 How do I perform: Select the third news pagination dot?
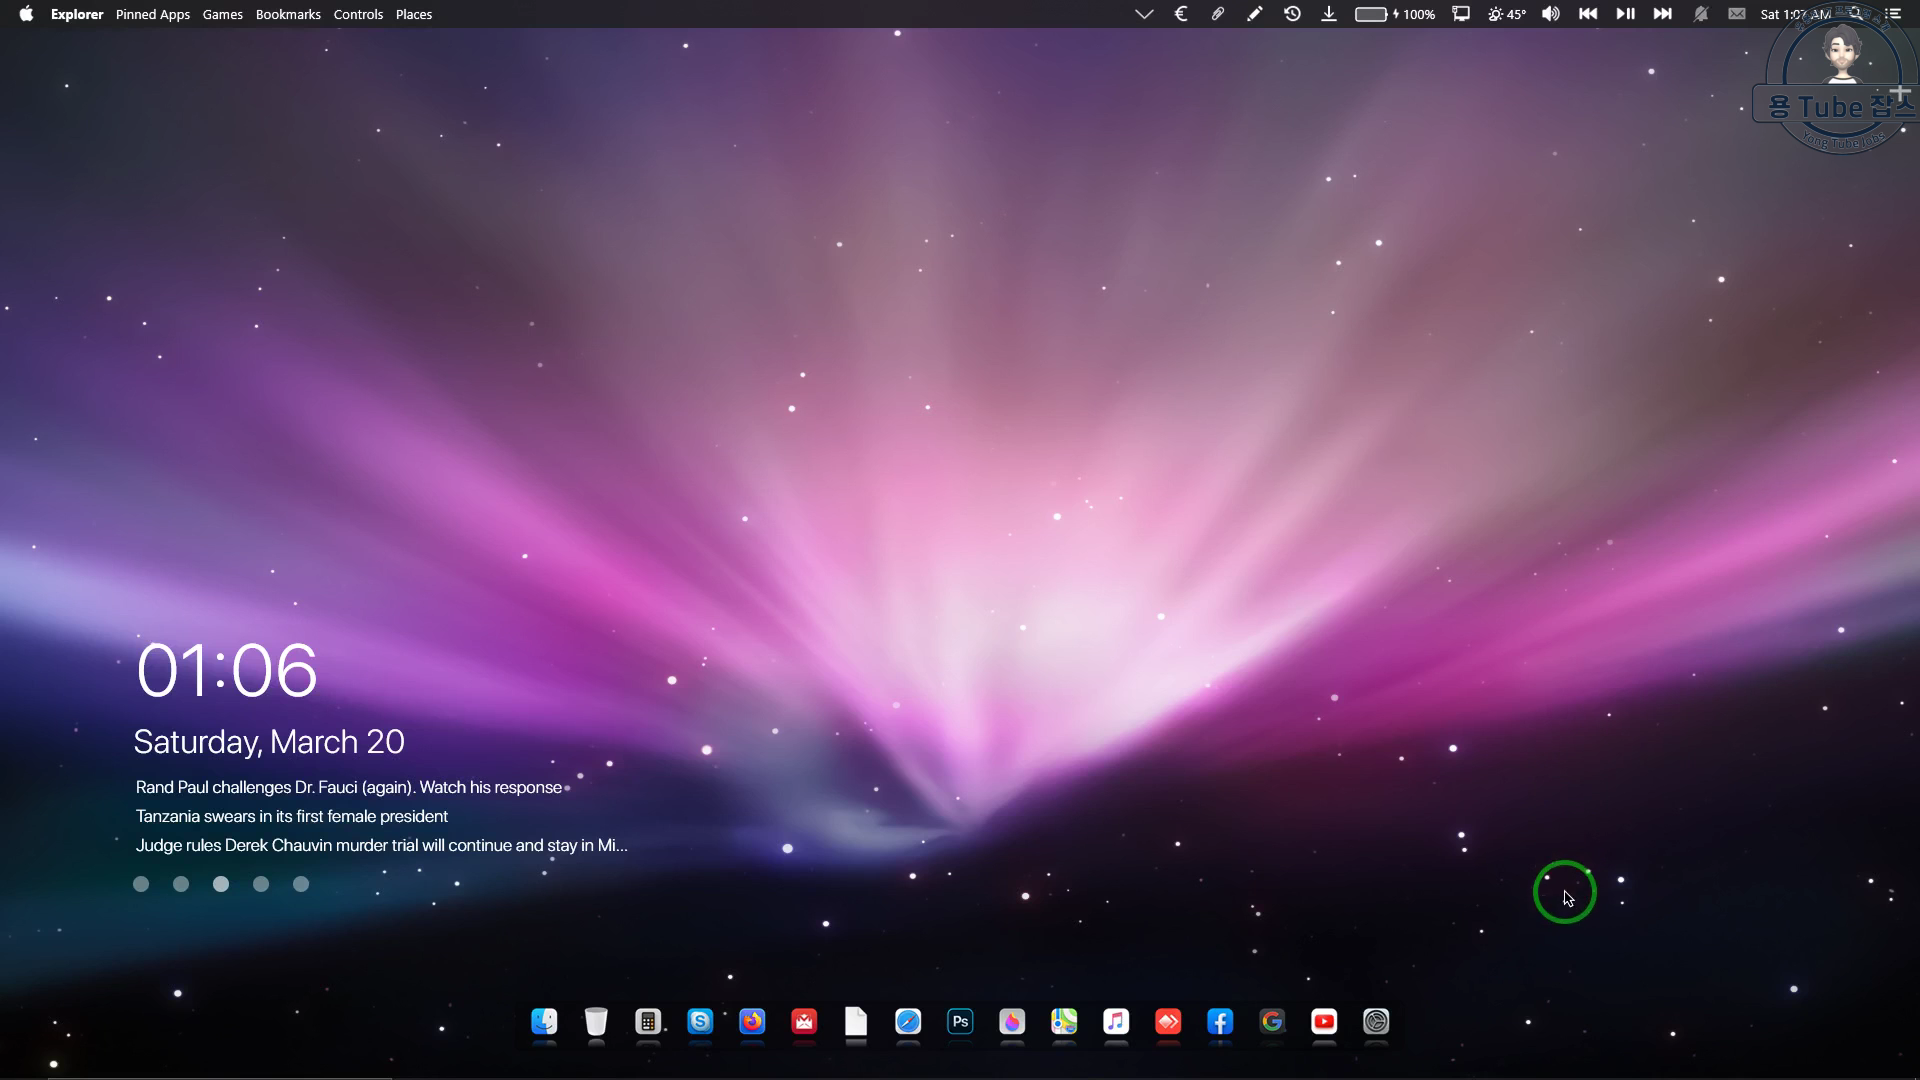coord(221,884)
